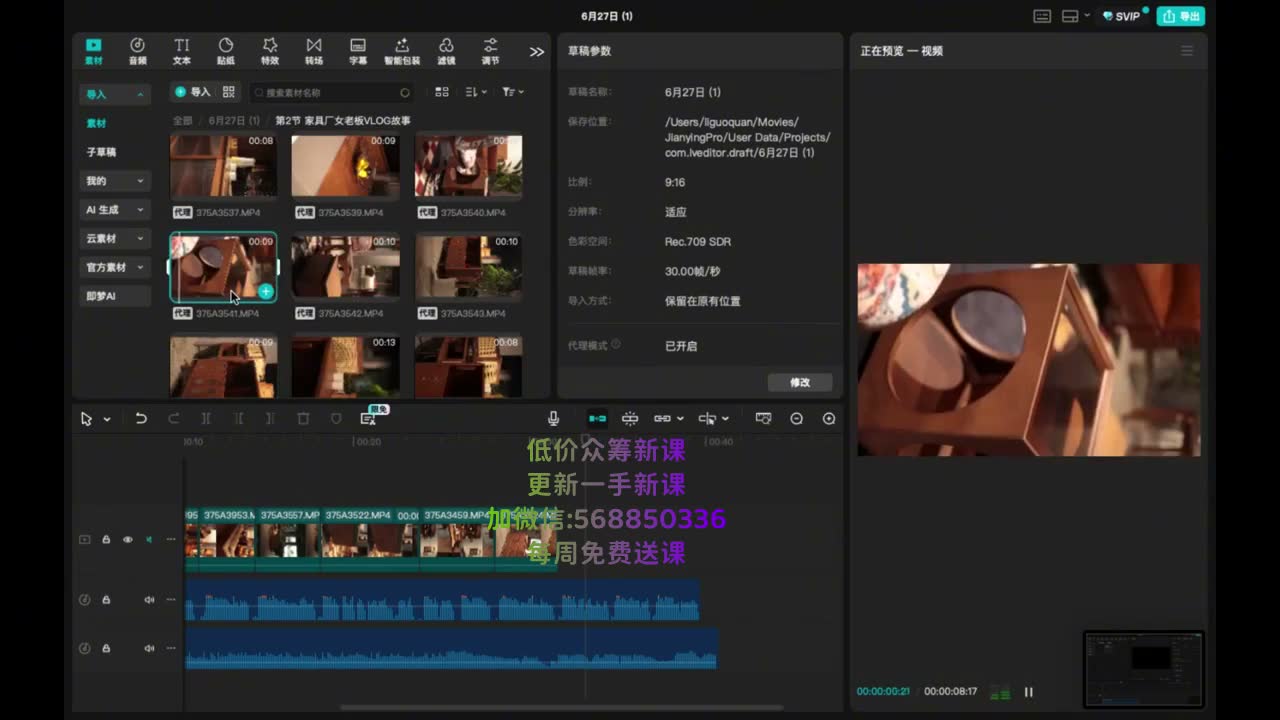Select clip thumbnail 375A3539.MP4
Image resolution: width=1280 pixels, height=720 pixels.
click(345, 166)
